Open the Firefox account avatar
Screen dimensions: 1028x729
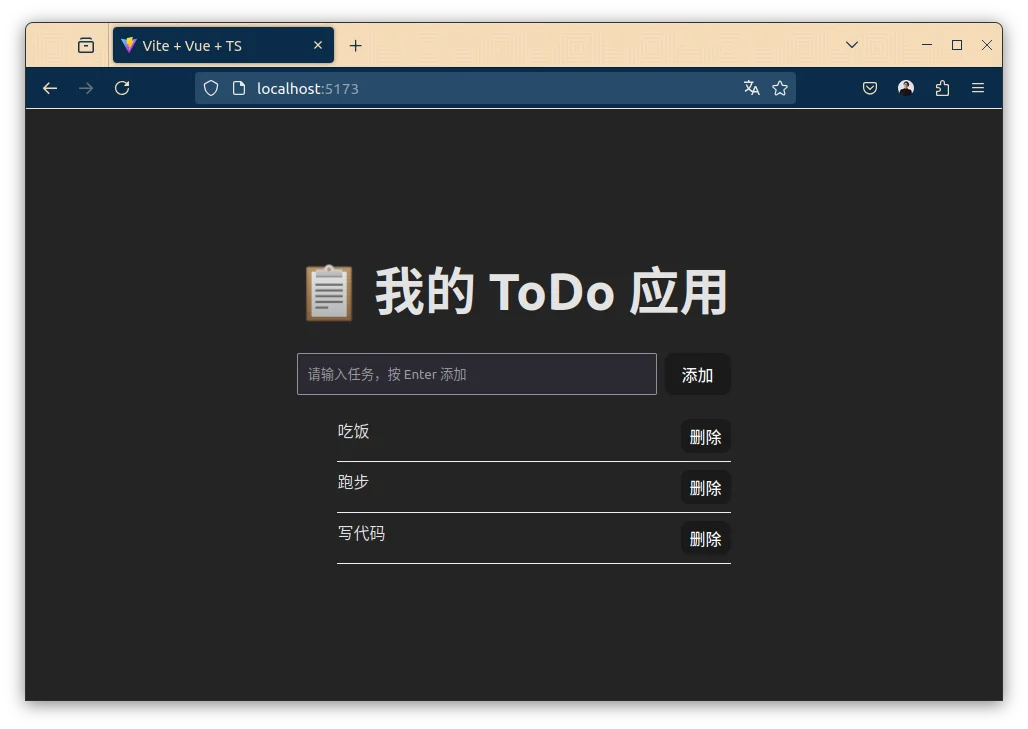tap(906, 88)
